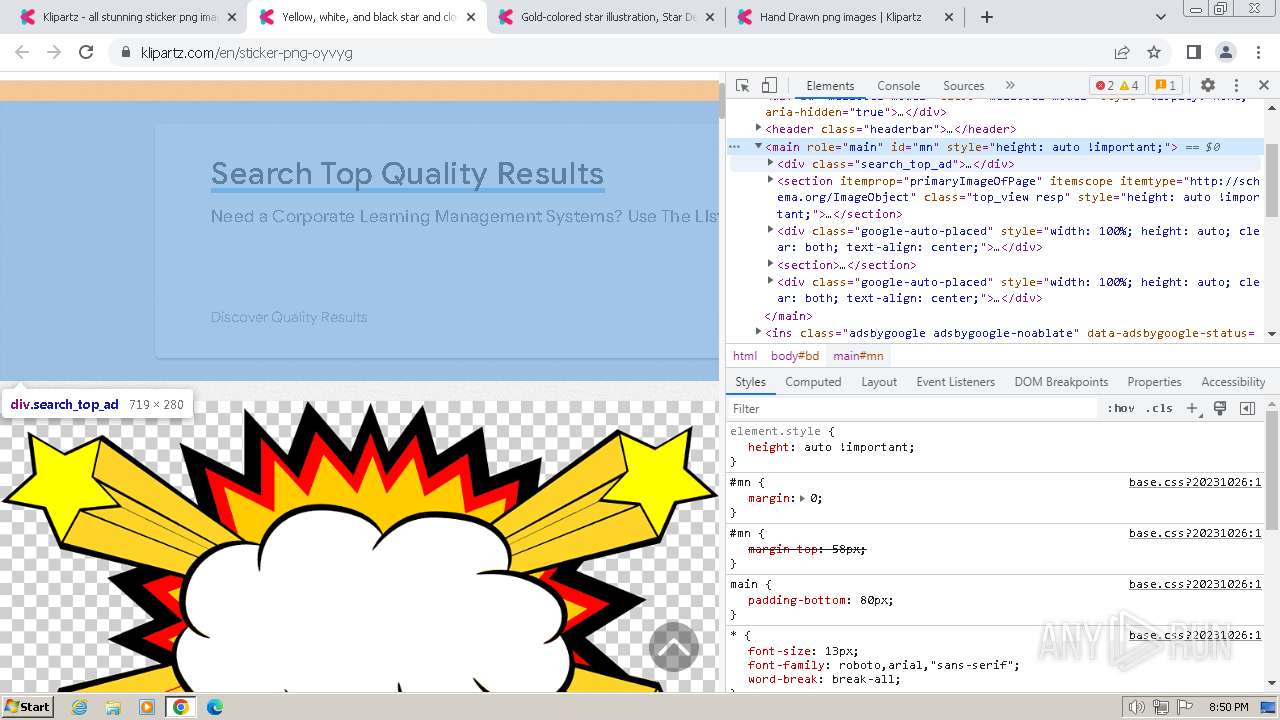Toggle the rendering emulations paintbrush icon
This screenshot has width=1280, height=720.
click(1220, 408)
